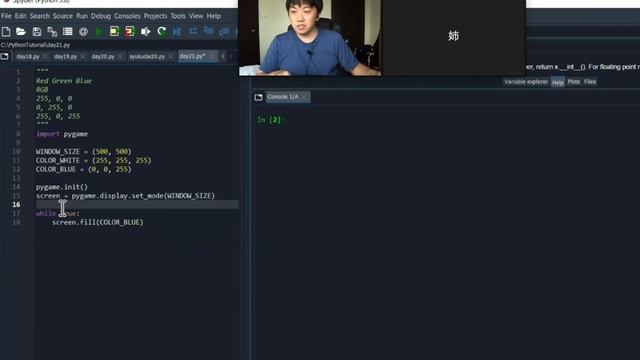The height and width of the screenshot is (360, 640).
Task: Open a file using the folder icon
Action: 21,31
